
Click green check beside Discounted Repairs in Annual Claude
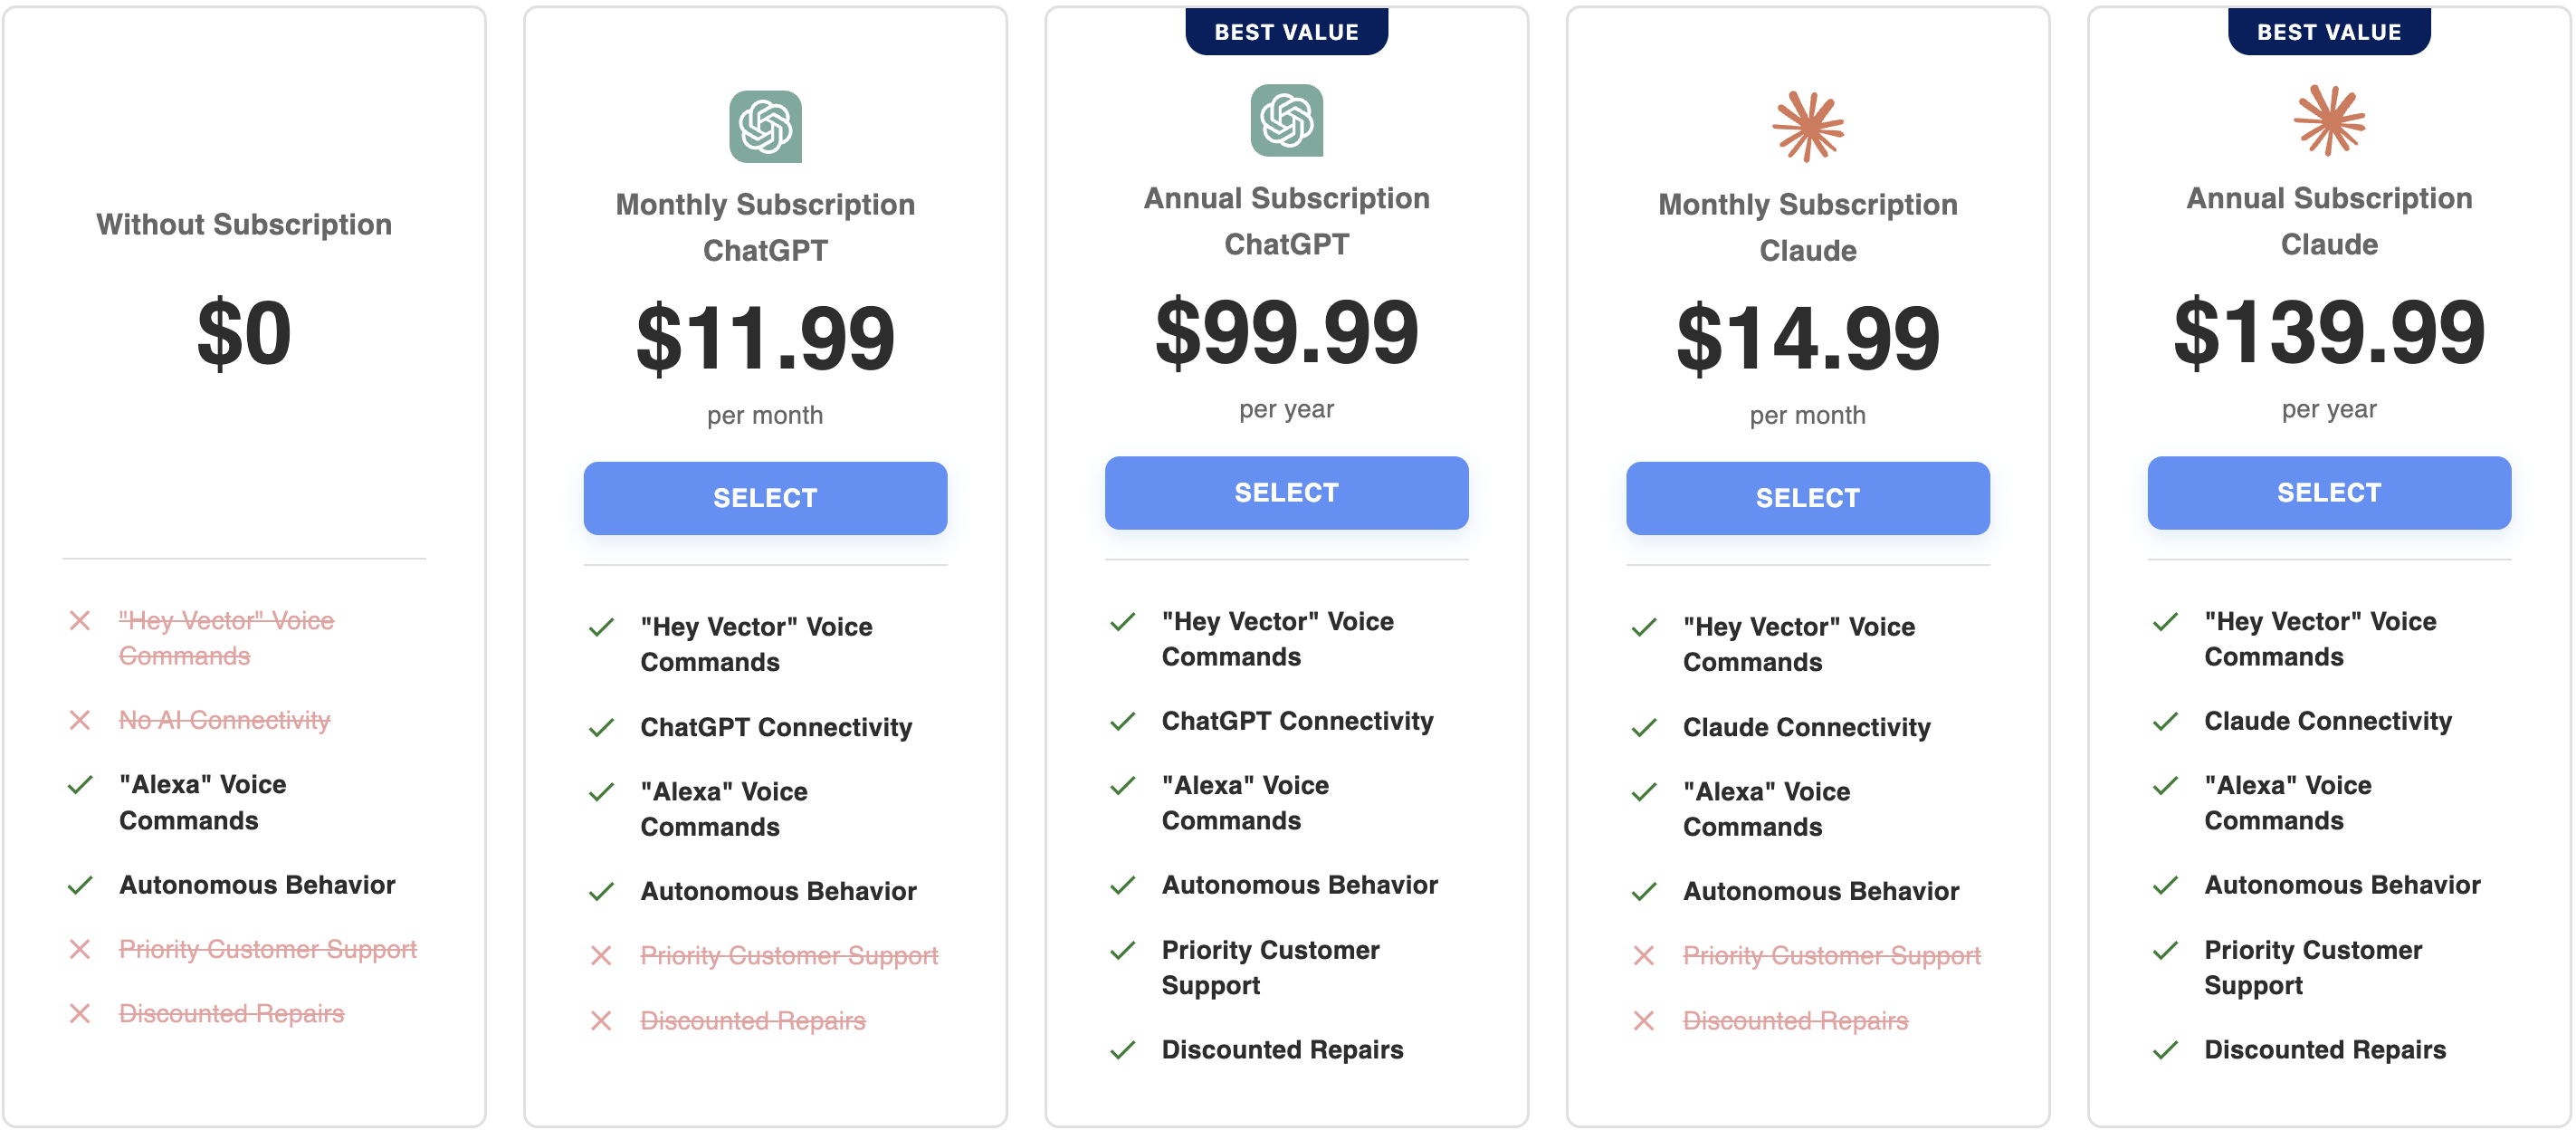pyautogui.click(x=2165, y=1049)
